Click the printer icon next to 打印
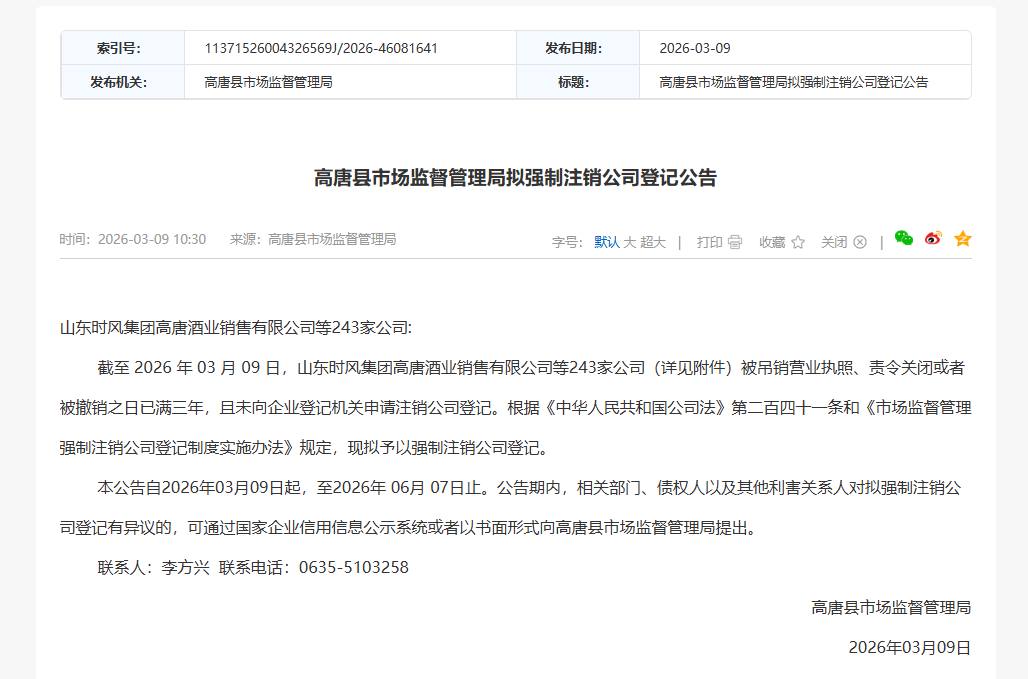The image size is (1028, 679). 735,241
